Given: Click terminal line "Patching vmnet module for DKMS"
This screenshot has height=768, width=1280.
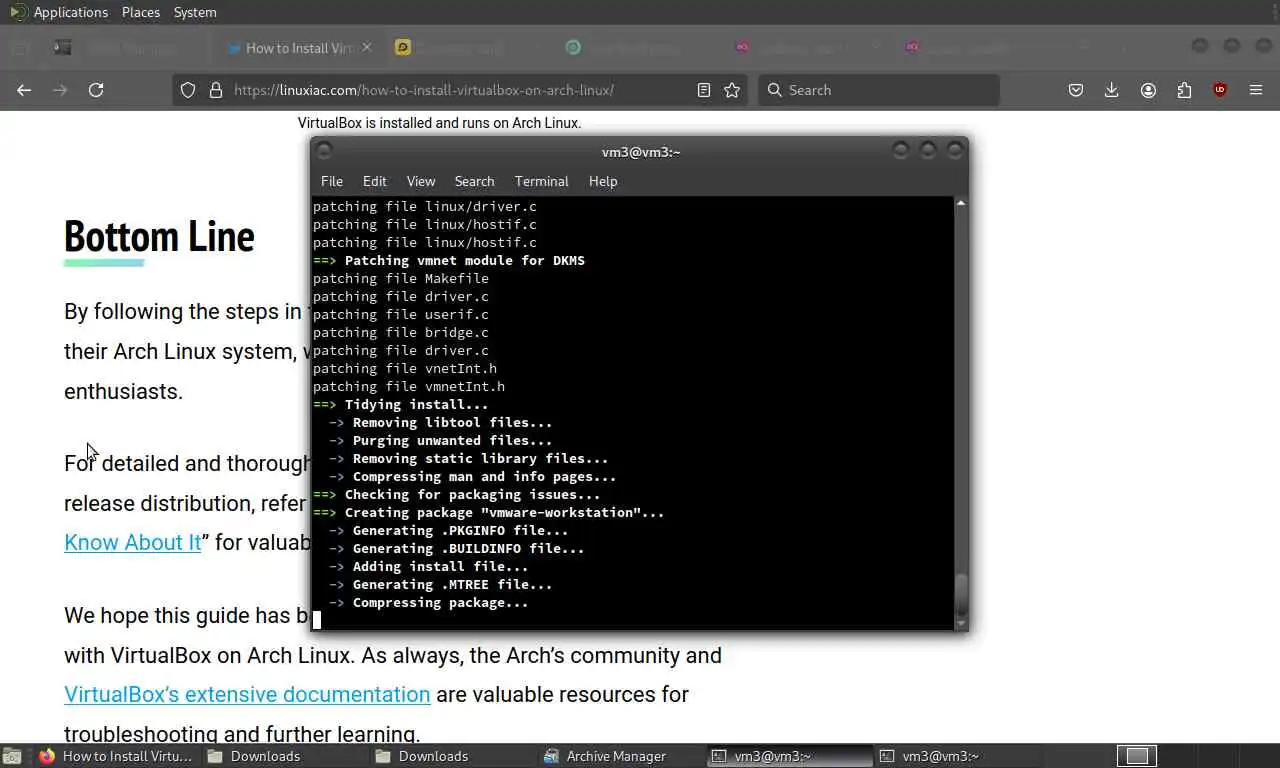Looking at the screenshot, I should click(465, 260).
